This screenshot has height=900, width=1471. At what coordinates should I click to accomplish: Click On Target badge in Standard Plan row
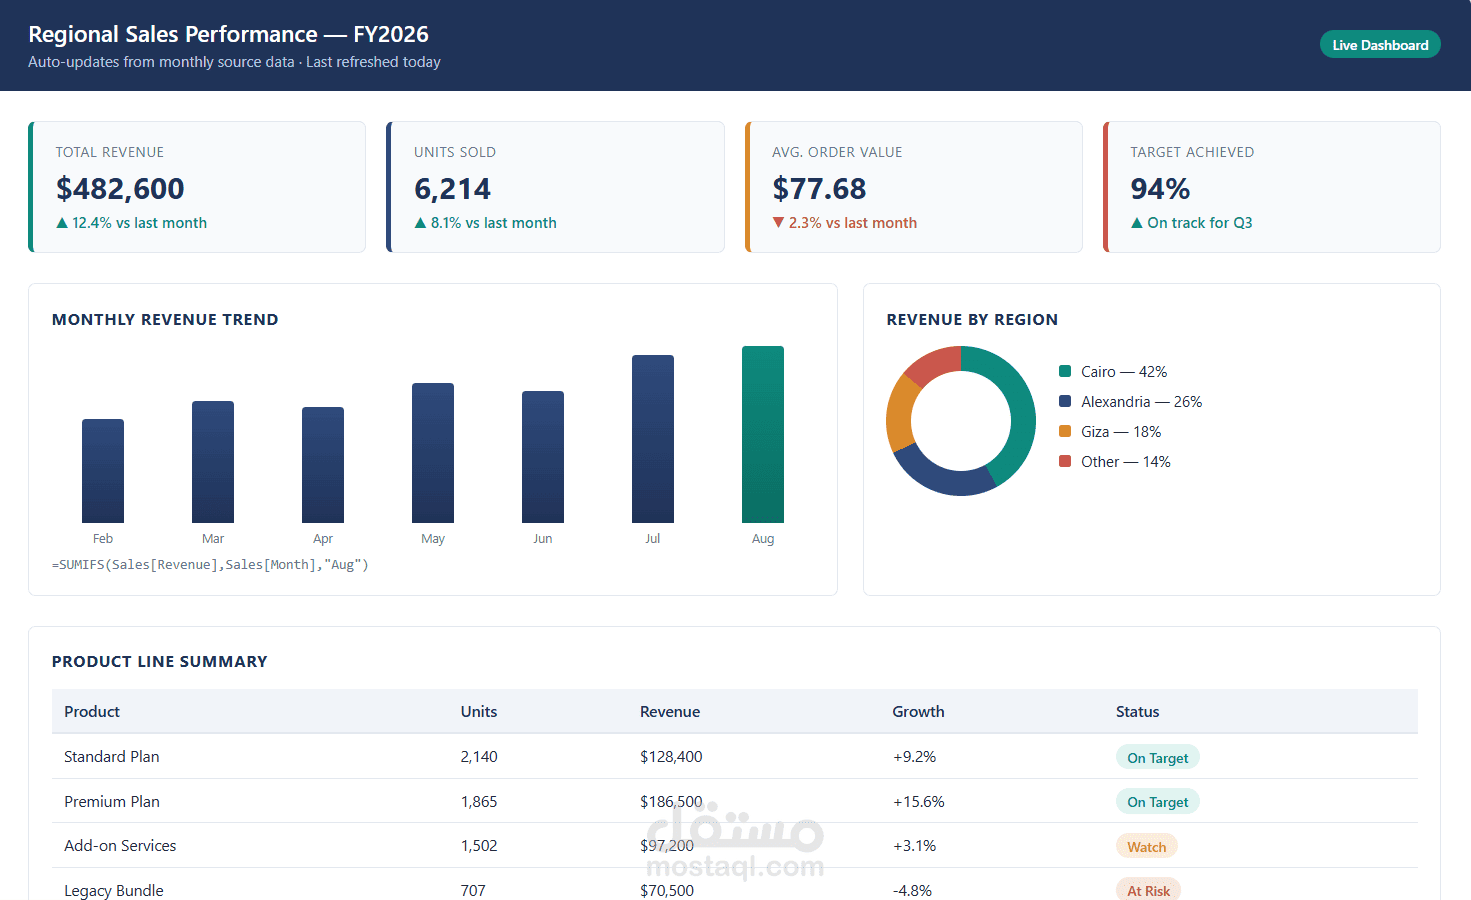pos(1158,758)
